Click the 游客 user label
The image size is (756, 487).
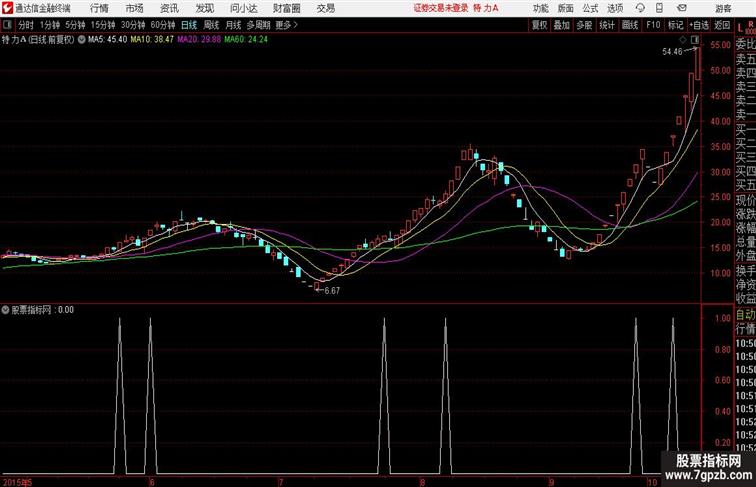[723, 8]
